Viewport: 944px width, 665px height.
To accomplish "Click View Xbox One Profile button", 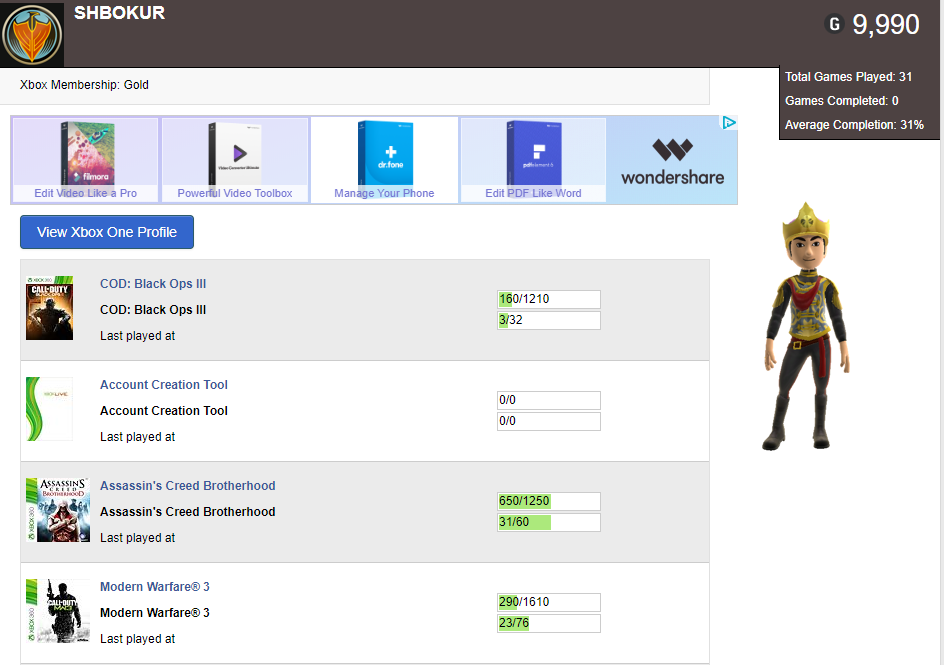I will (107, 232).
